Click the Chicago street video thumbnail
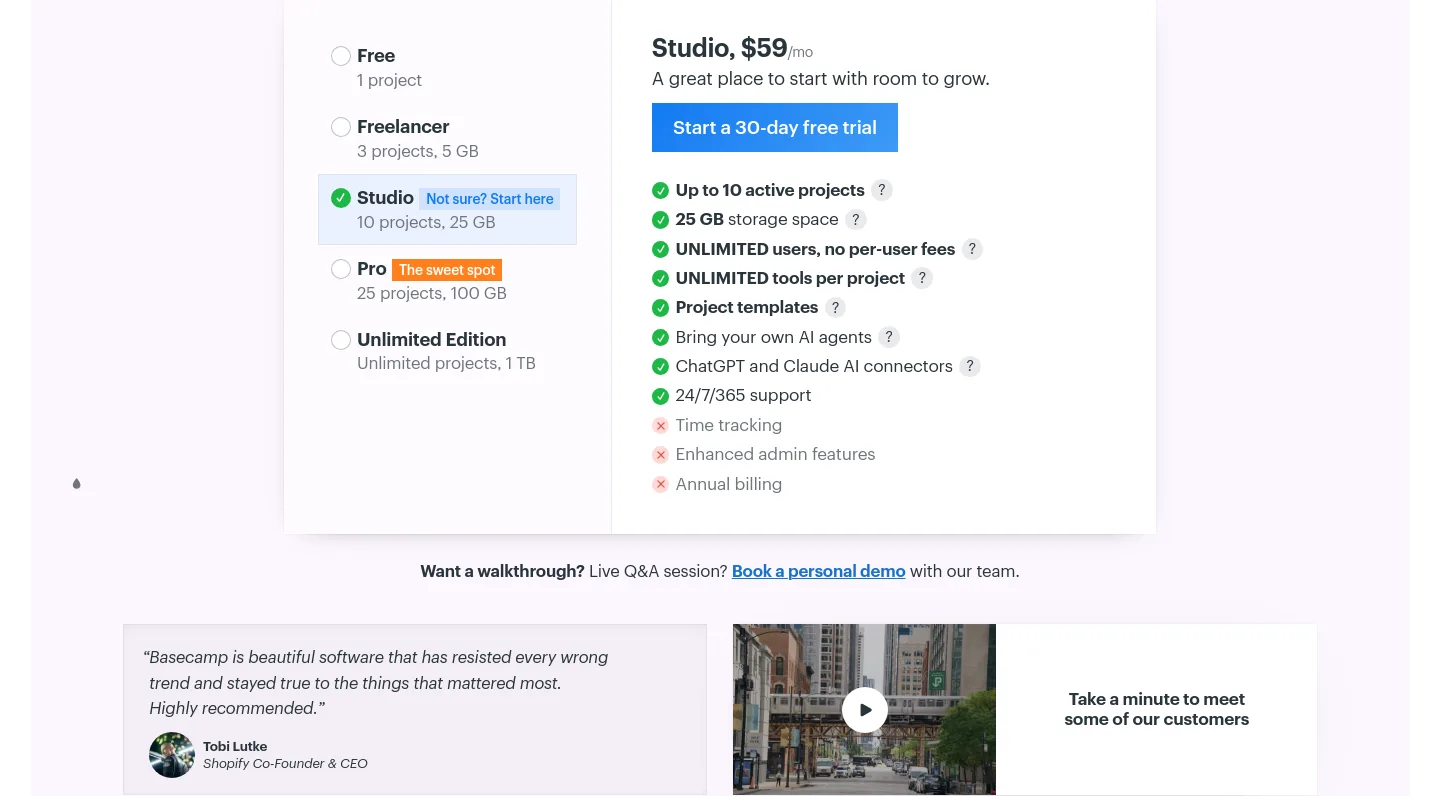This screenshot has width=1440, height=796. pyautogui.click(x=864, y=710)
